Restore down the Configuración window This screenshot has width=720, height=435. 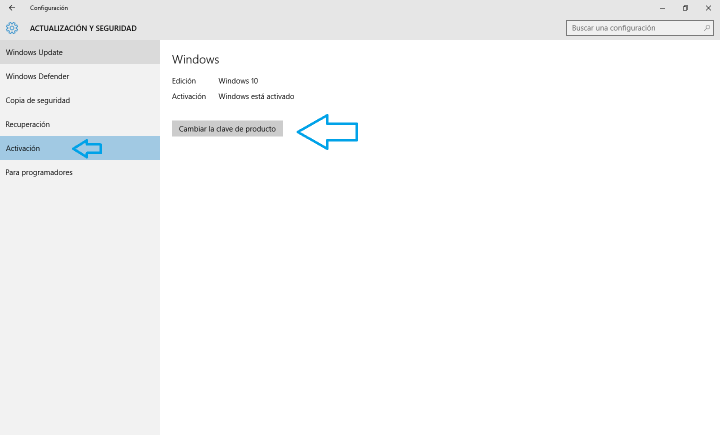(685, 8)
